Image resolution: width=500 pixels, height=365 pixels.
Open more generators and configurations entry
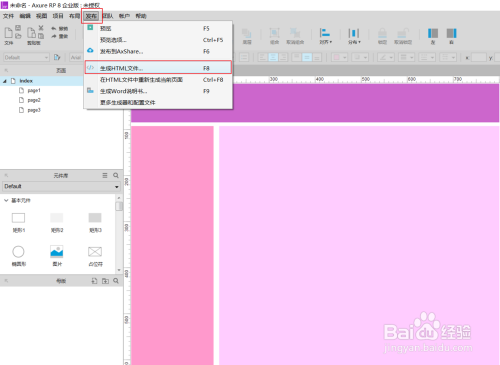(x=158, y=102)
